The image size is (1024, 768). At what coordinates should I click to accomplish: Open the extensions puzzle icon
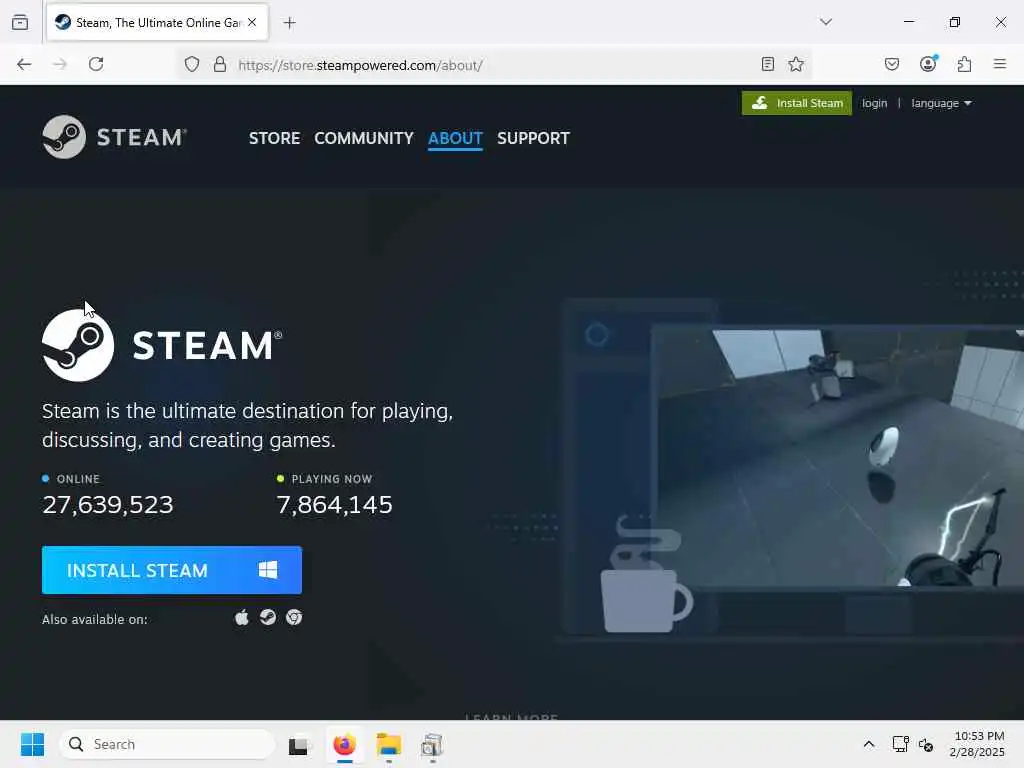click(964, 64)
